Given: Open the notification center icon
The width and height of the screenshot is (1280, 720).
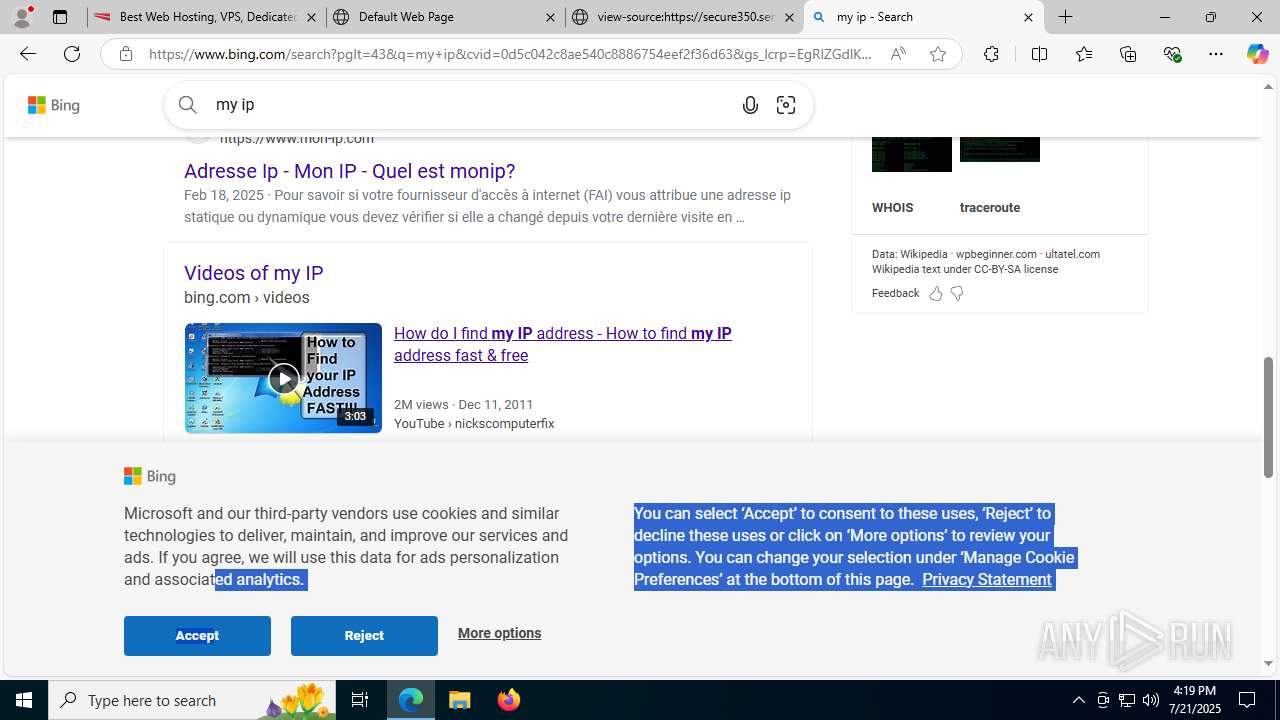Looking at the screenshot, I should coord(1248,700).
